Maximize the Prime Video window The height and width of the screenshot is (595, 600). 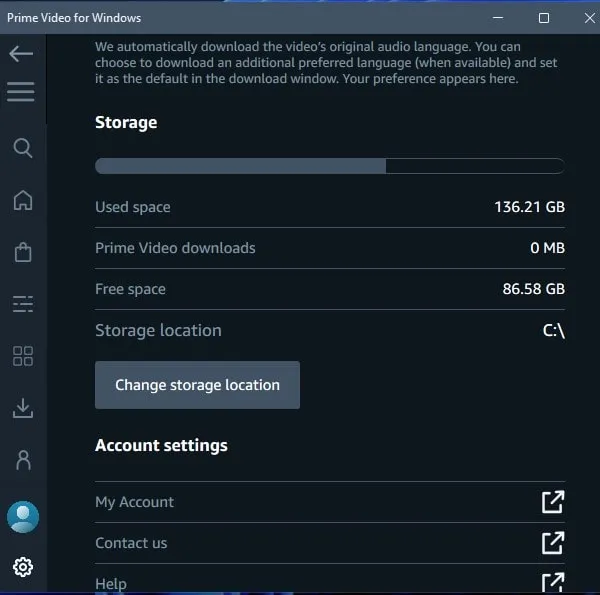(544, 18)
